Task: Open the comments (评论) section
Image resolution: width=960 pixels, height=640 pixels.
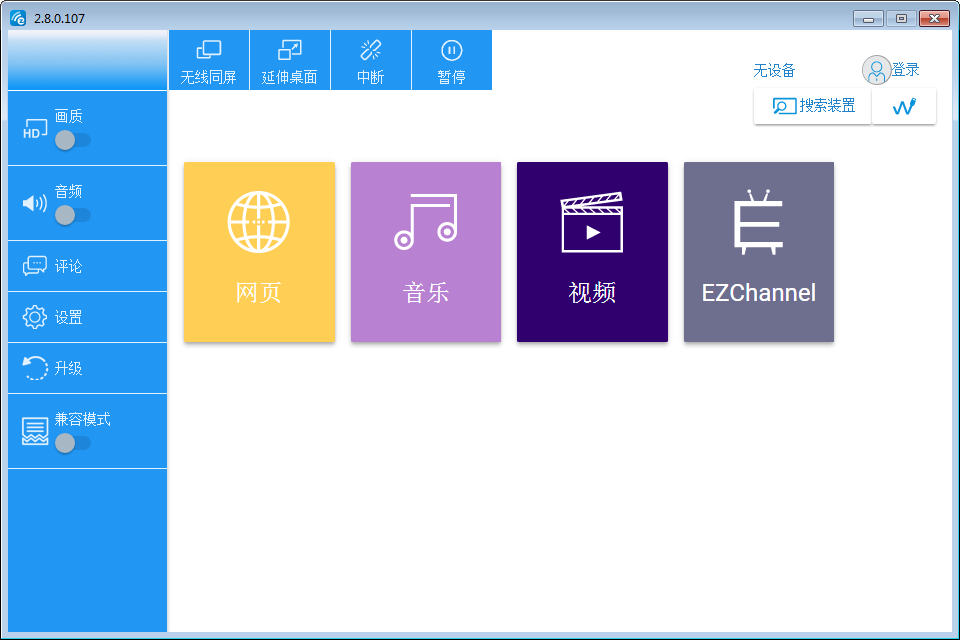Action: click(88, 266)
